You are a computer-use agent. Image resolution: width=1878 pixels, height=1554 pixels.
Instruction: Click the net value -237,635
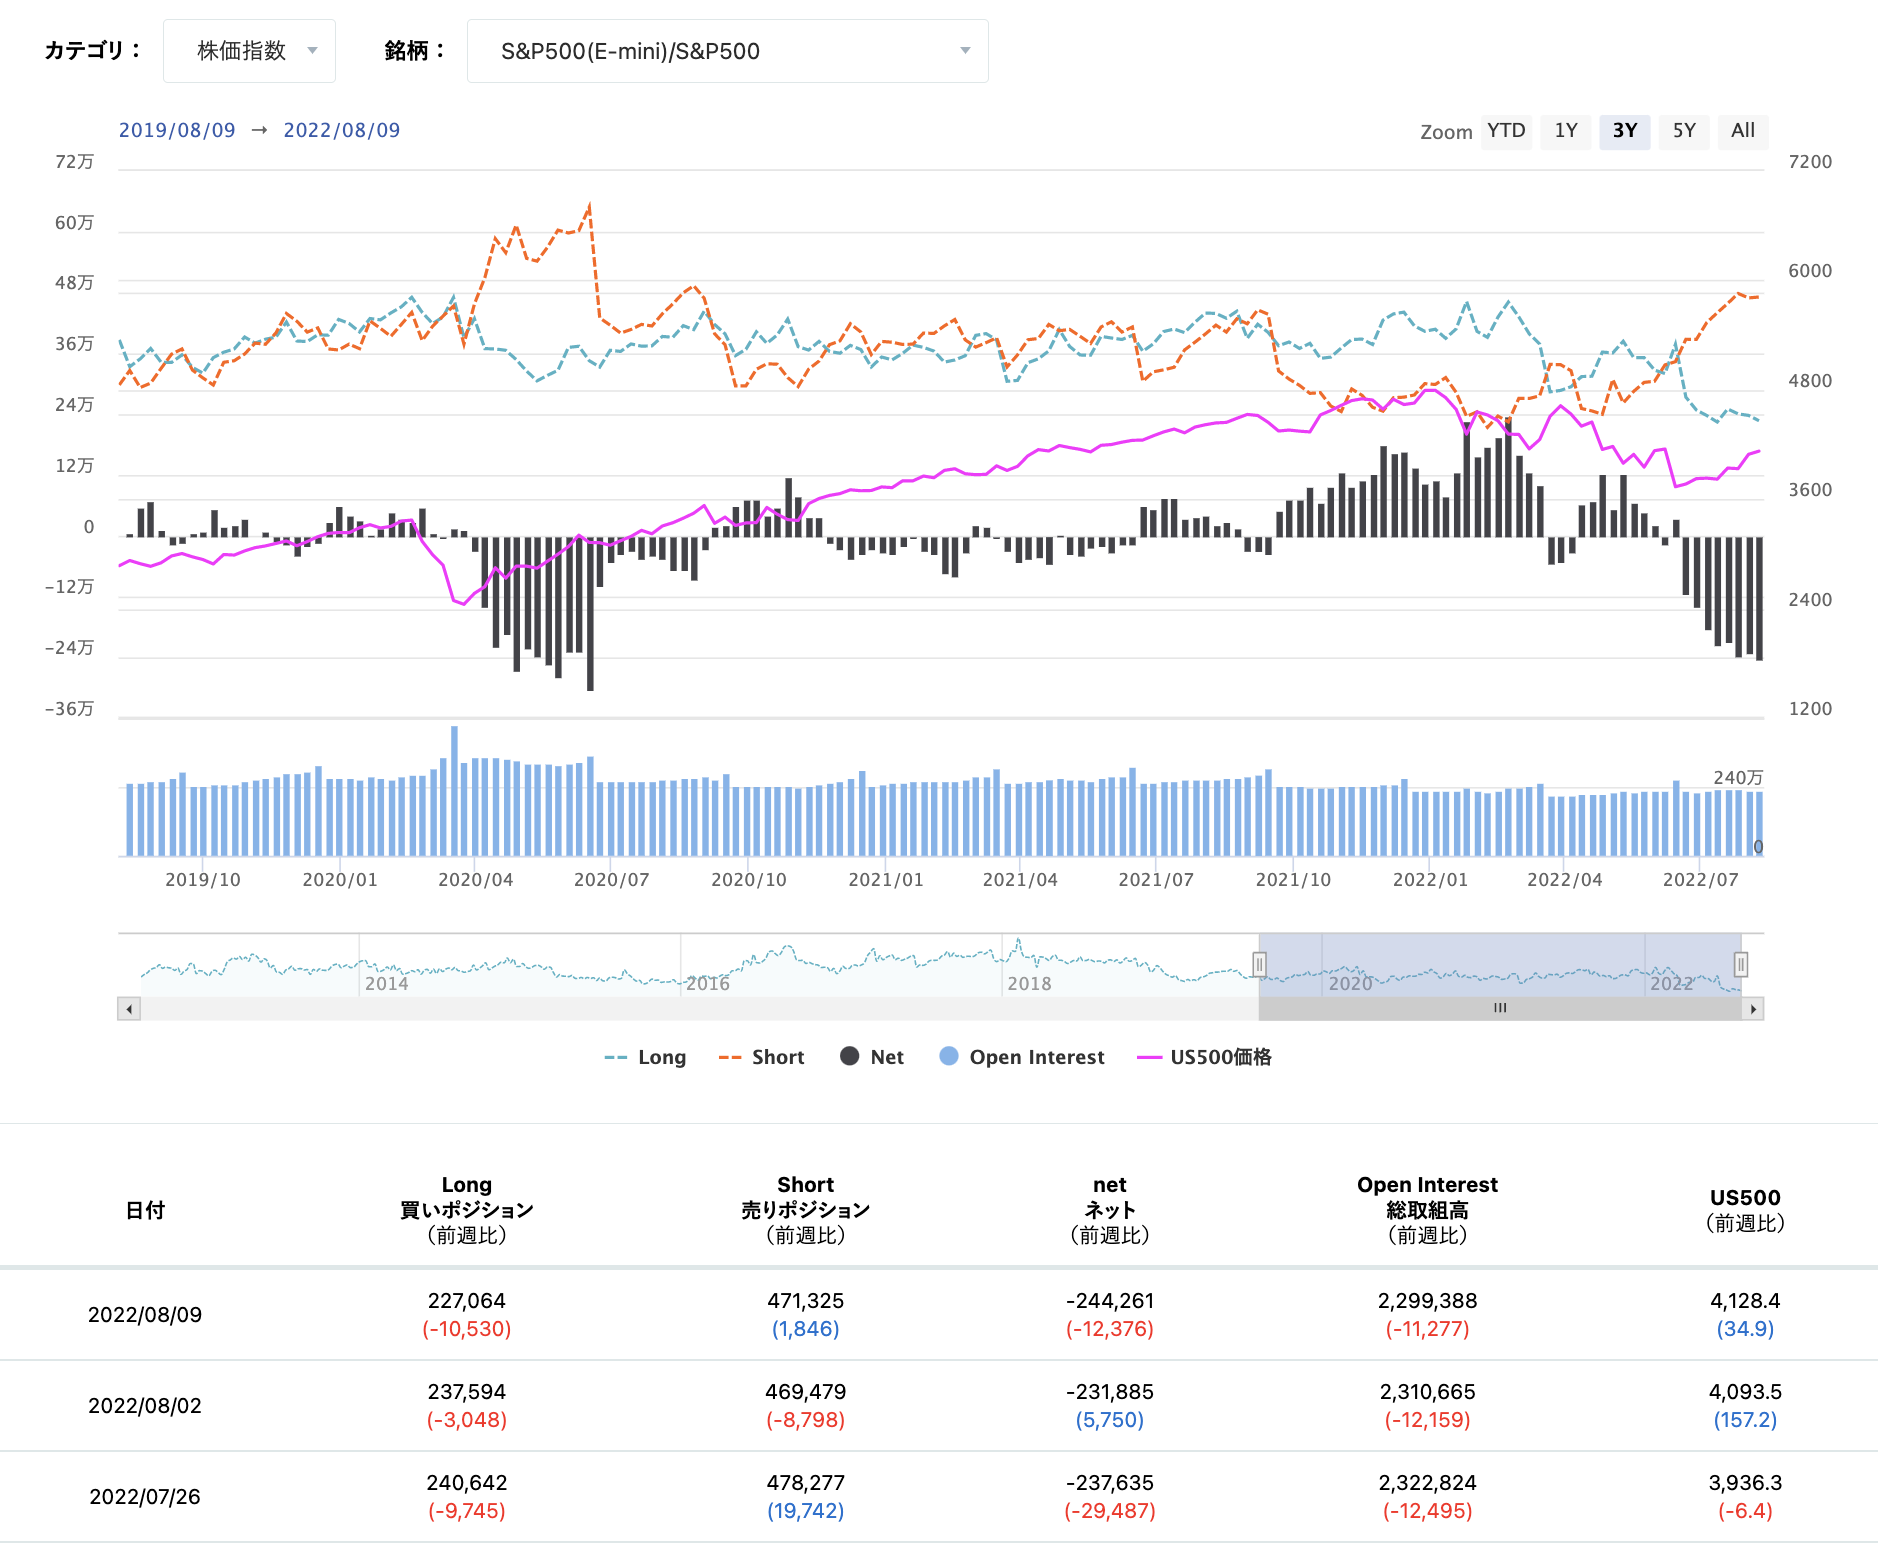(x=1110, y=1483)
